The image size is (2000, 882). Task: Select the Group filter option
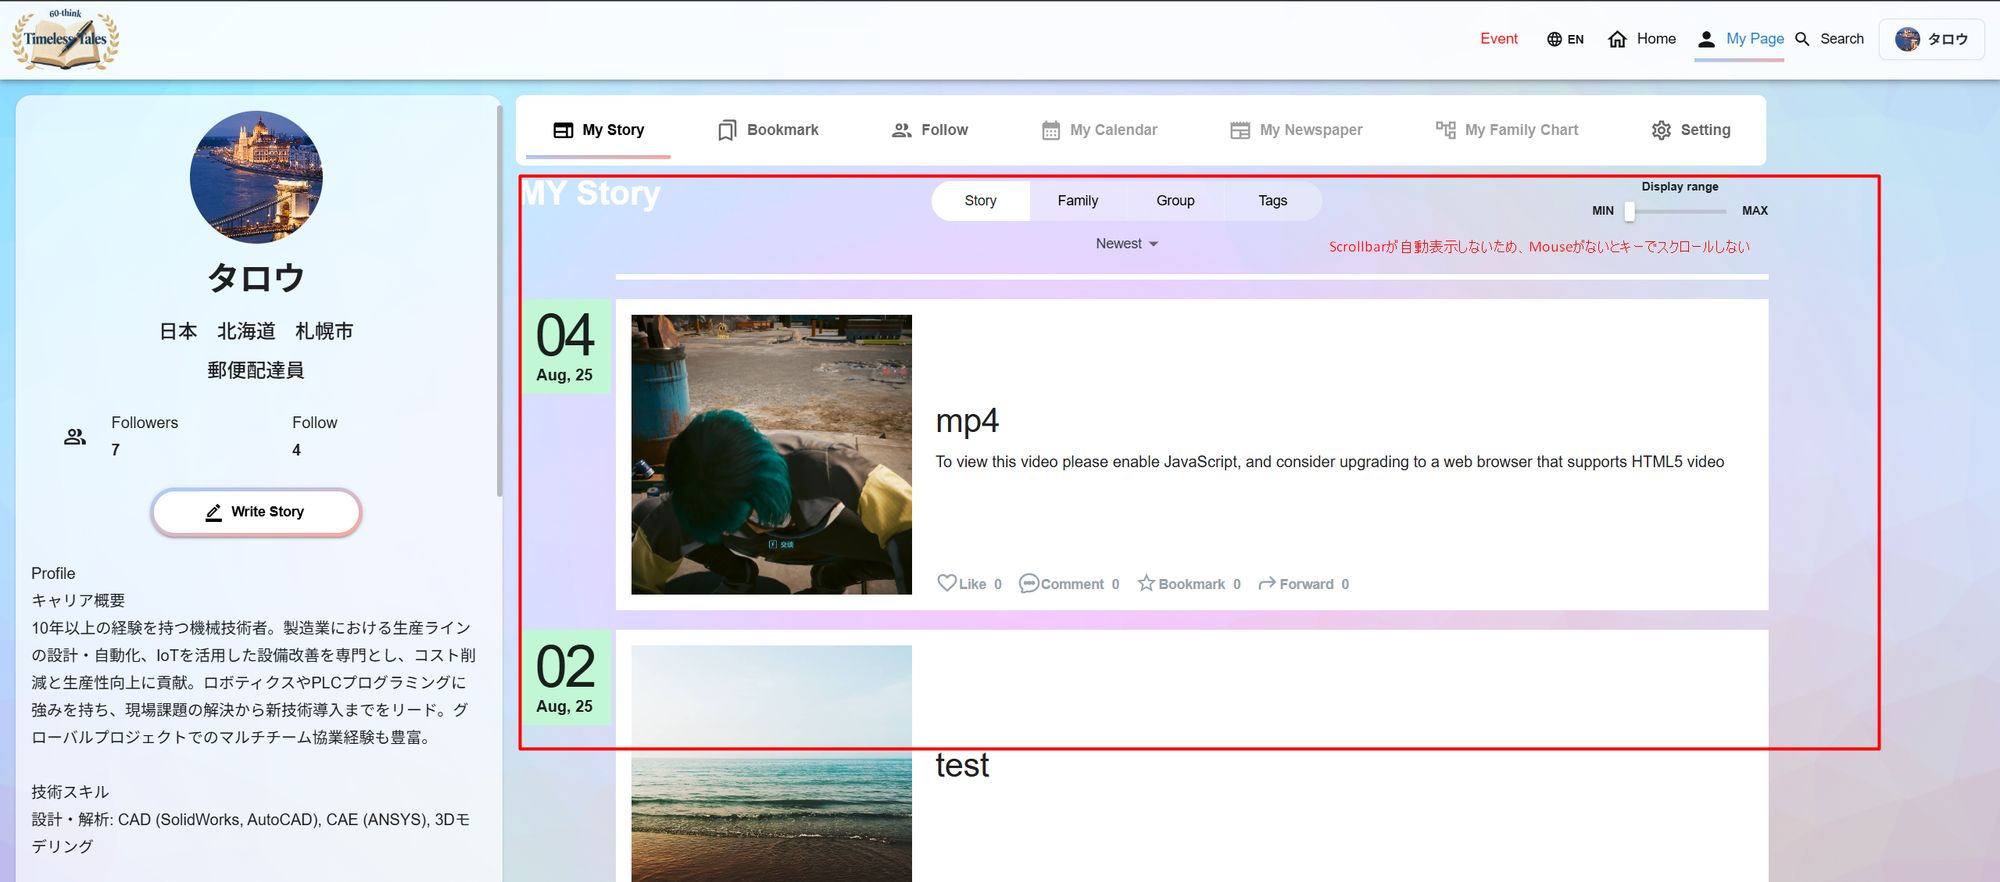[x=1175, y=201]
